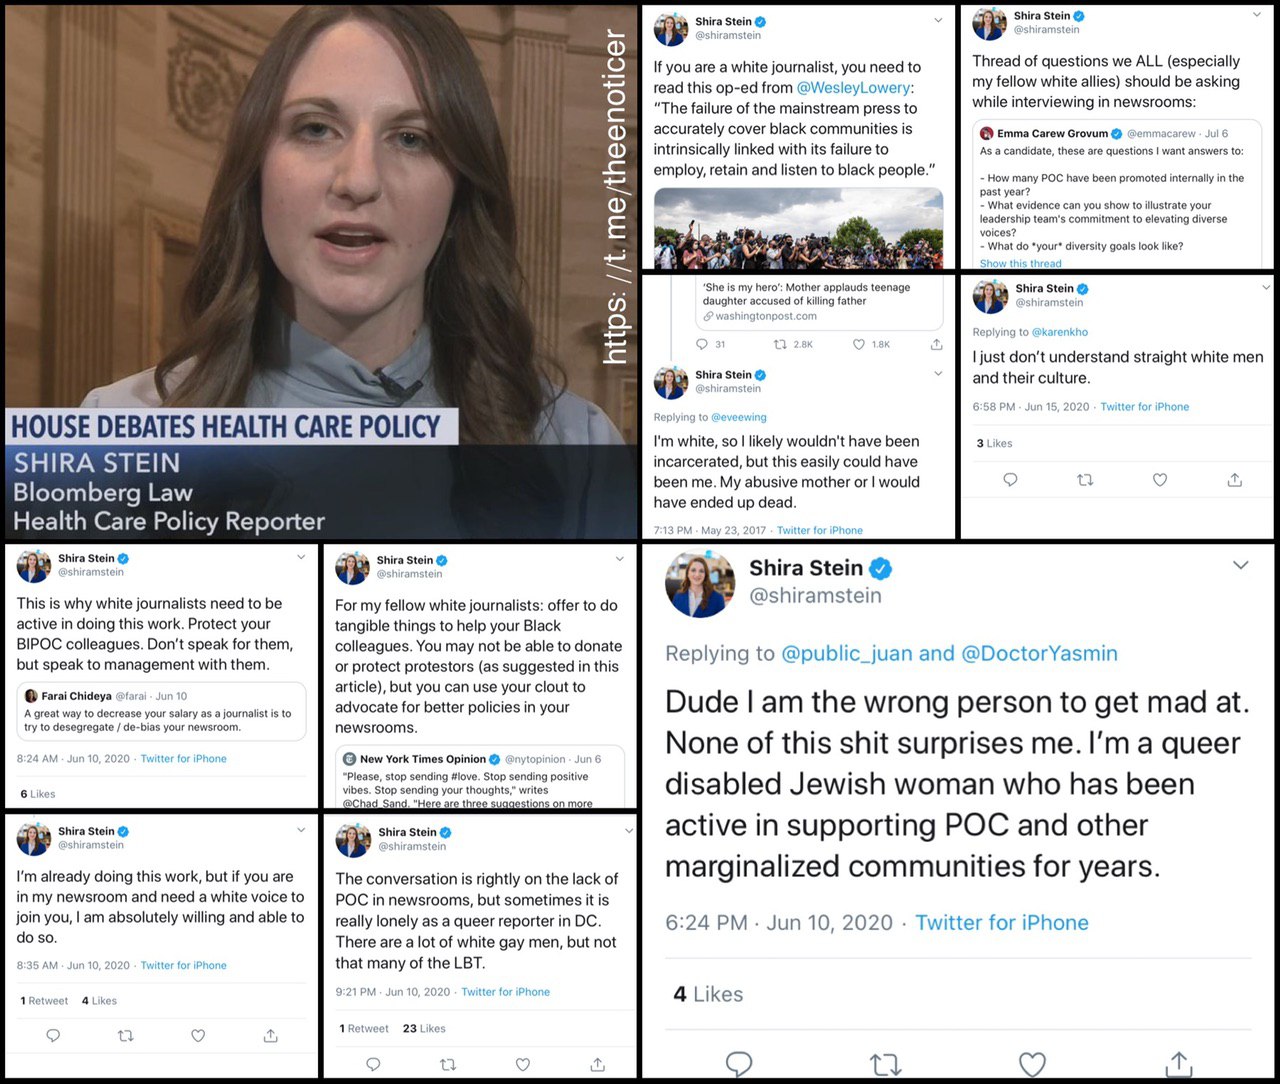The height and width of the screenshot is (1084, 1280).
Task: Open the @WesleyLowery mention link
Action: point(854,88)
